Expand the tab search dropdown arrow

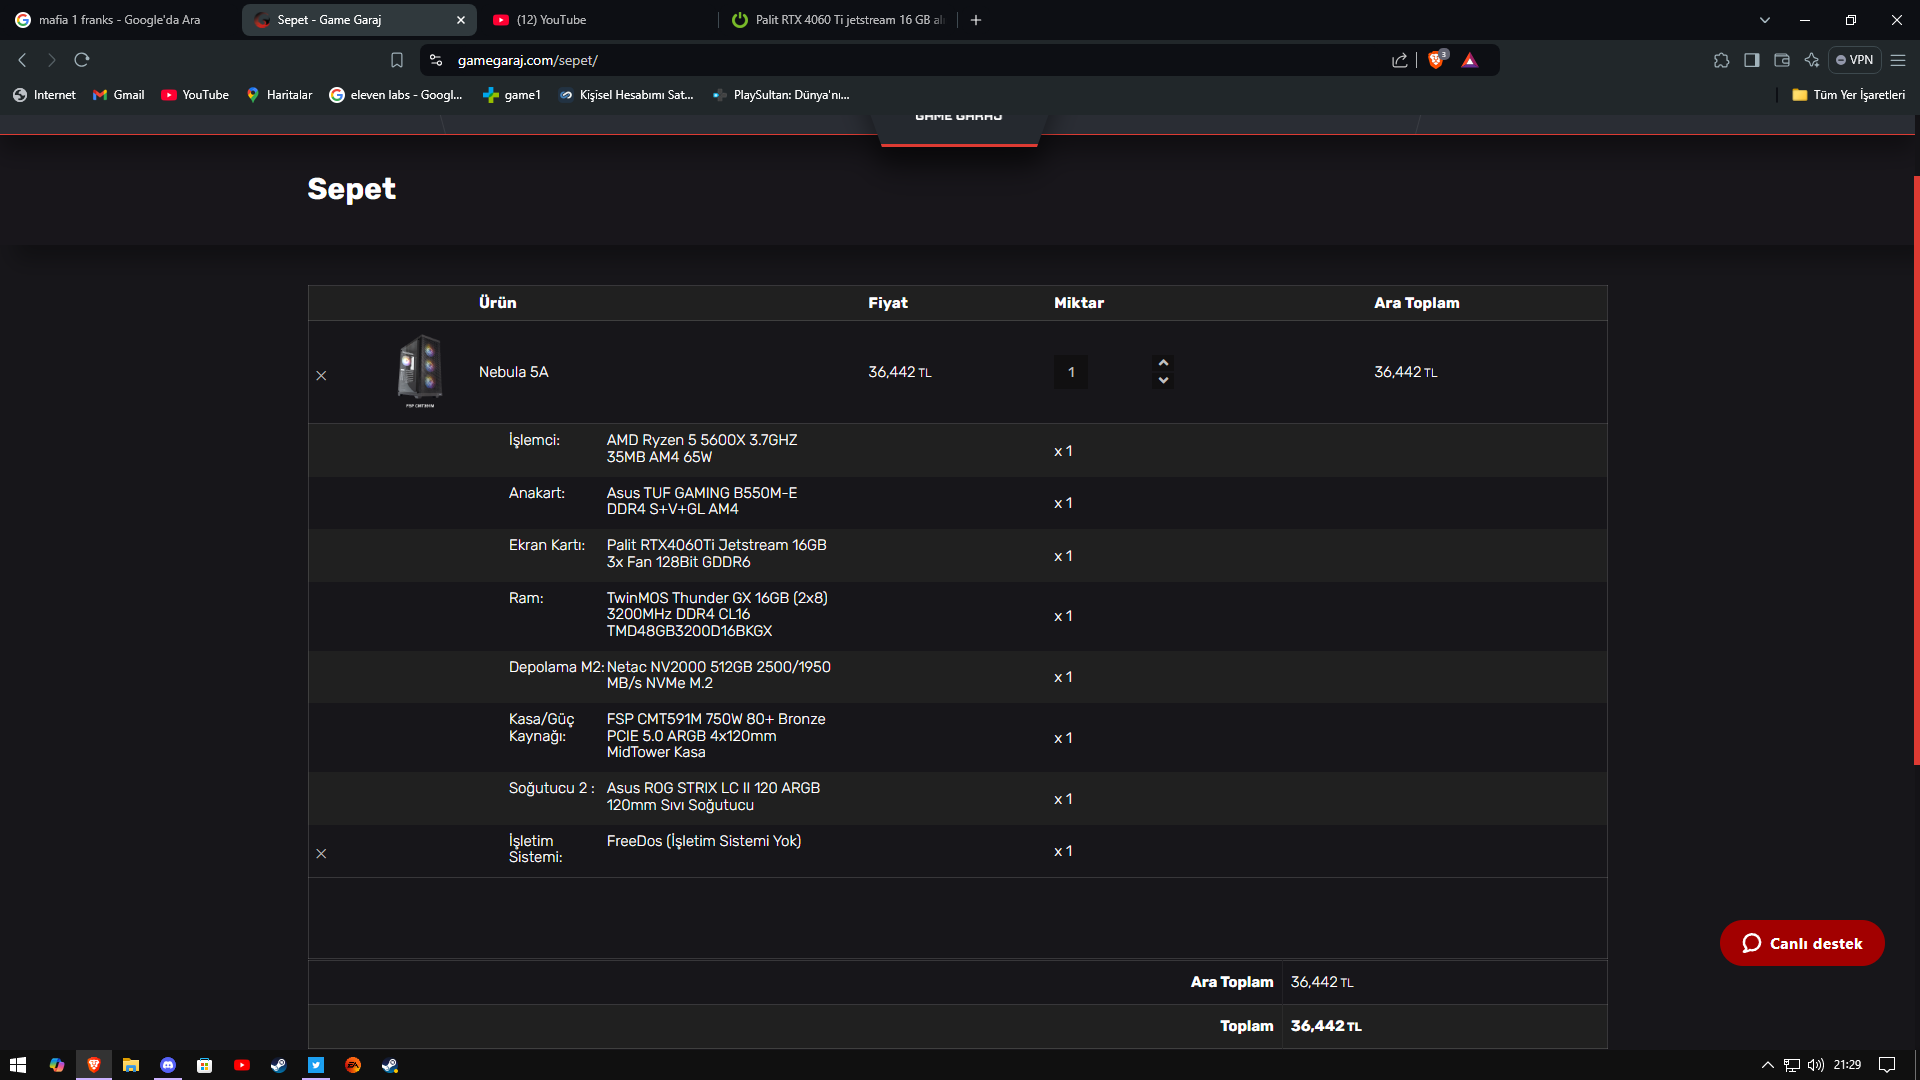1765,20
